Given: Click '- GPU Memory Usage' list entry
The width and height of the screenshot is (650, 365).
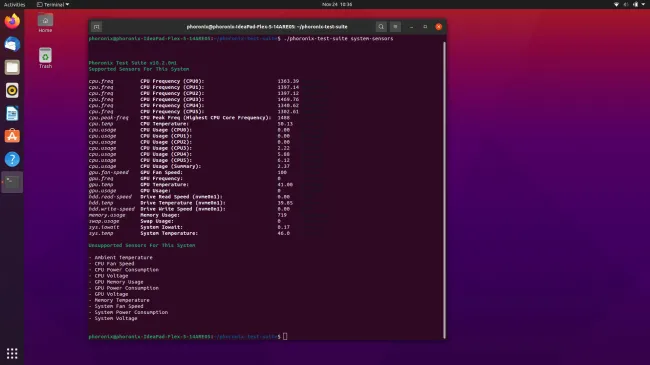Looking at the screenshot, I should pyautogui.click(x=116, y=282).
